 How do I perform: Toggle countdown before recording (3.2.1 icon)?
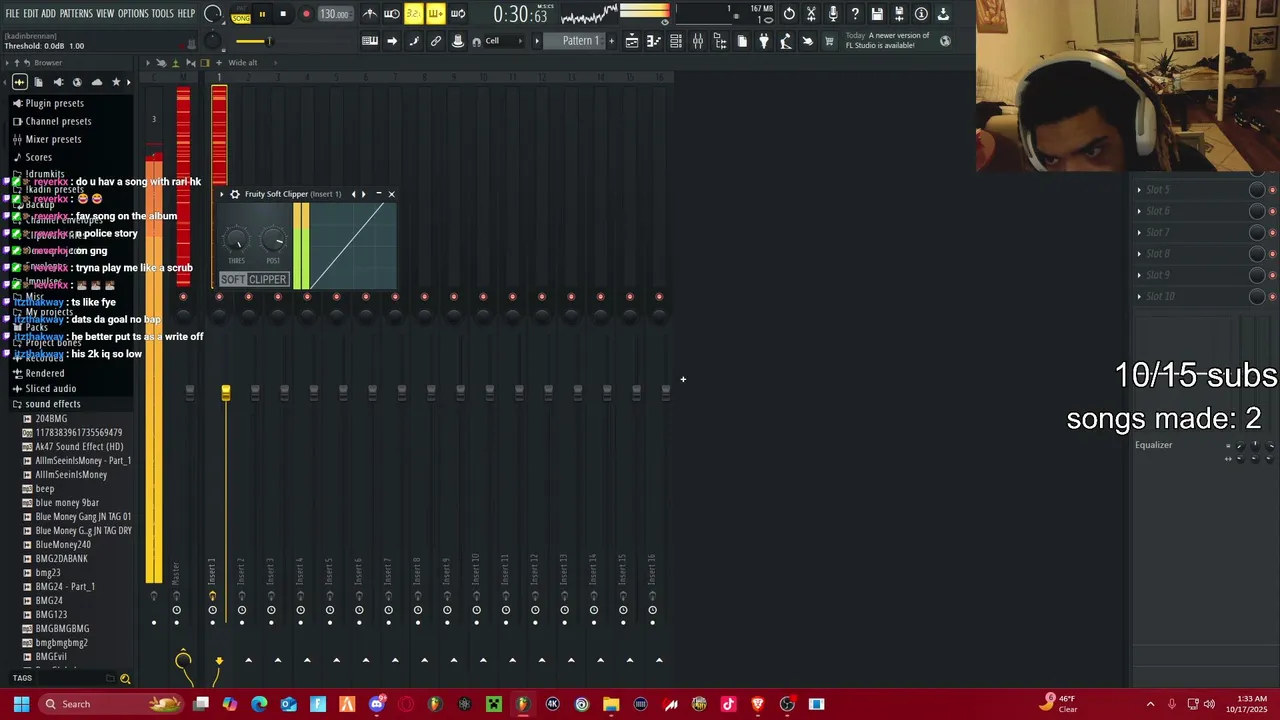414,14
